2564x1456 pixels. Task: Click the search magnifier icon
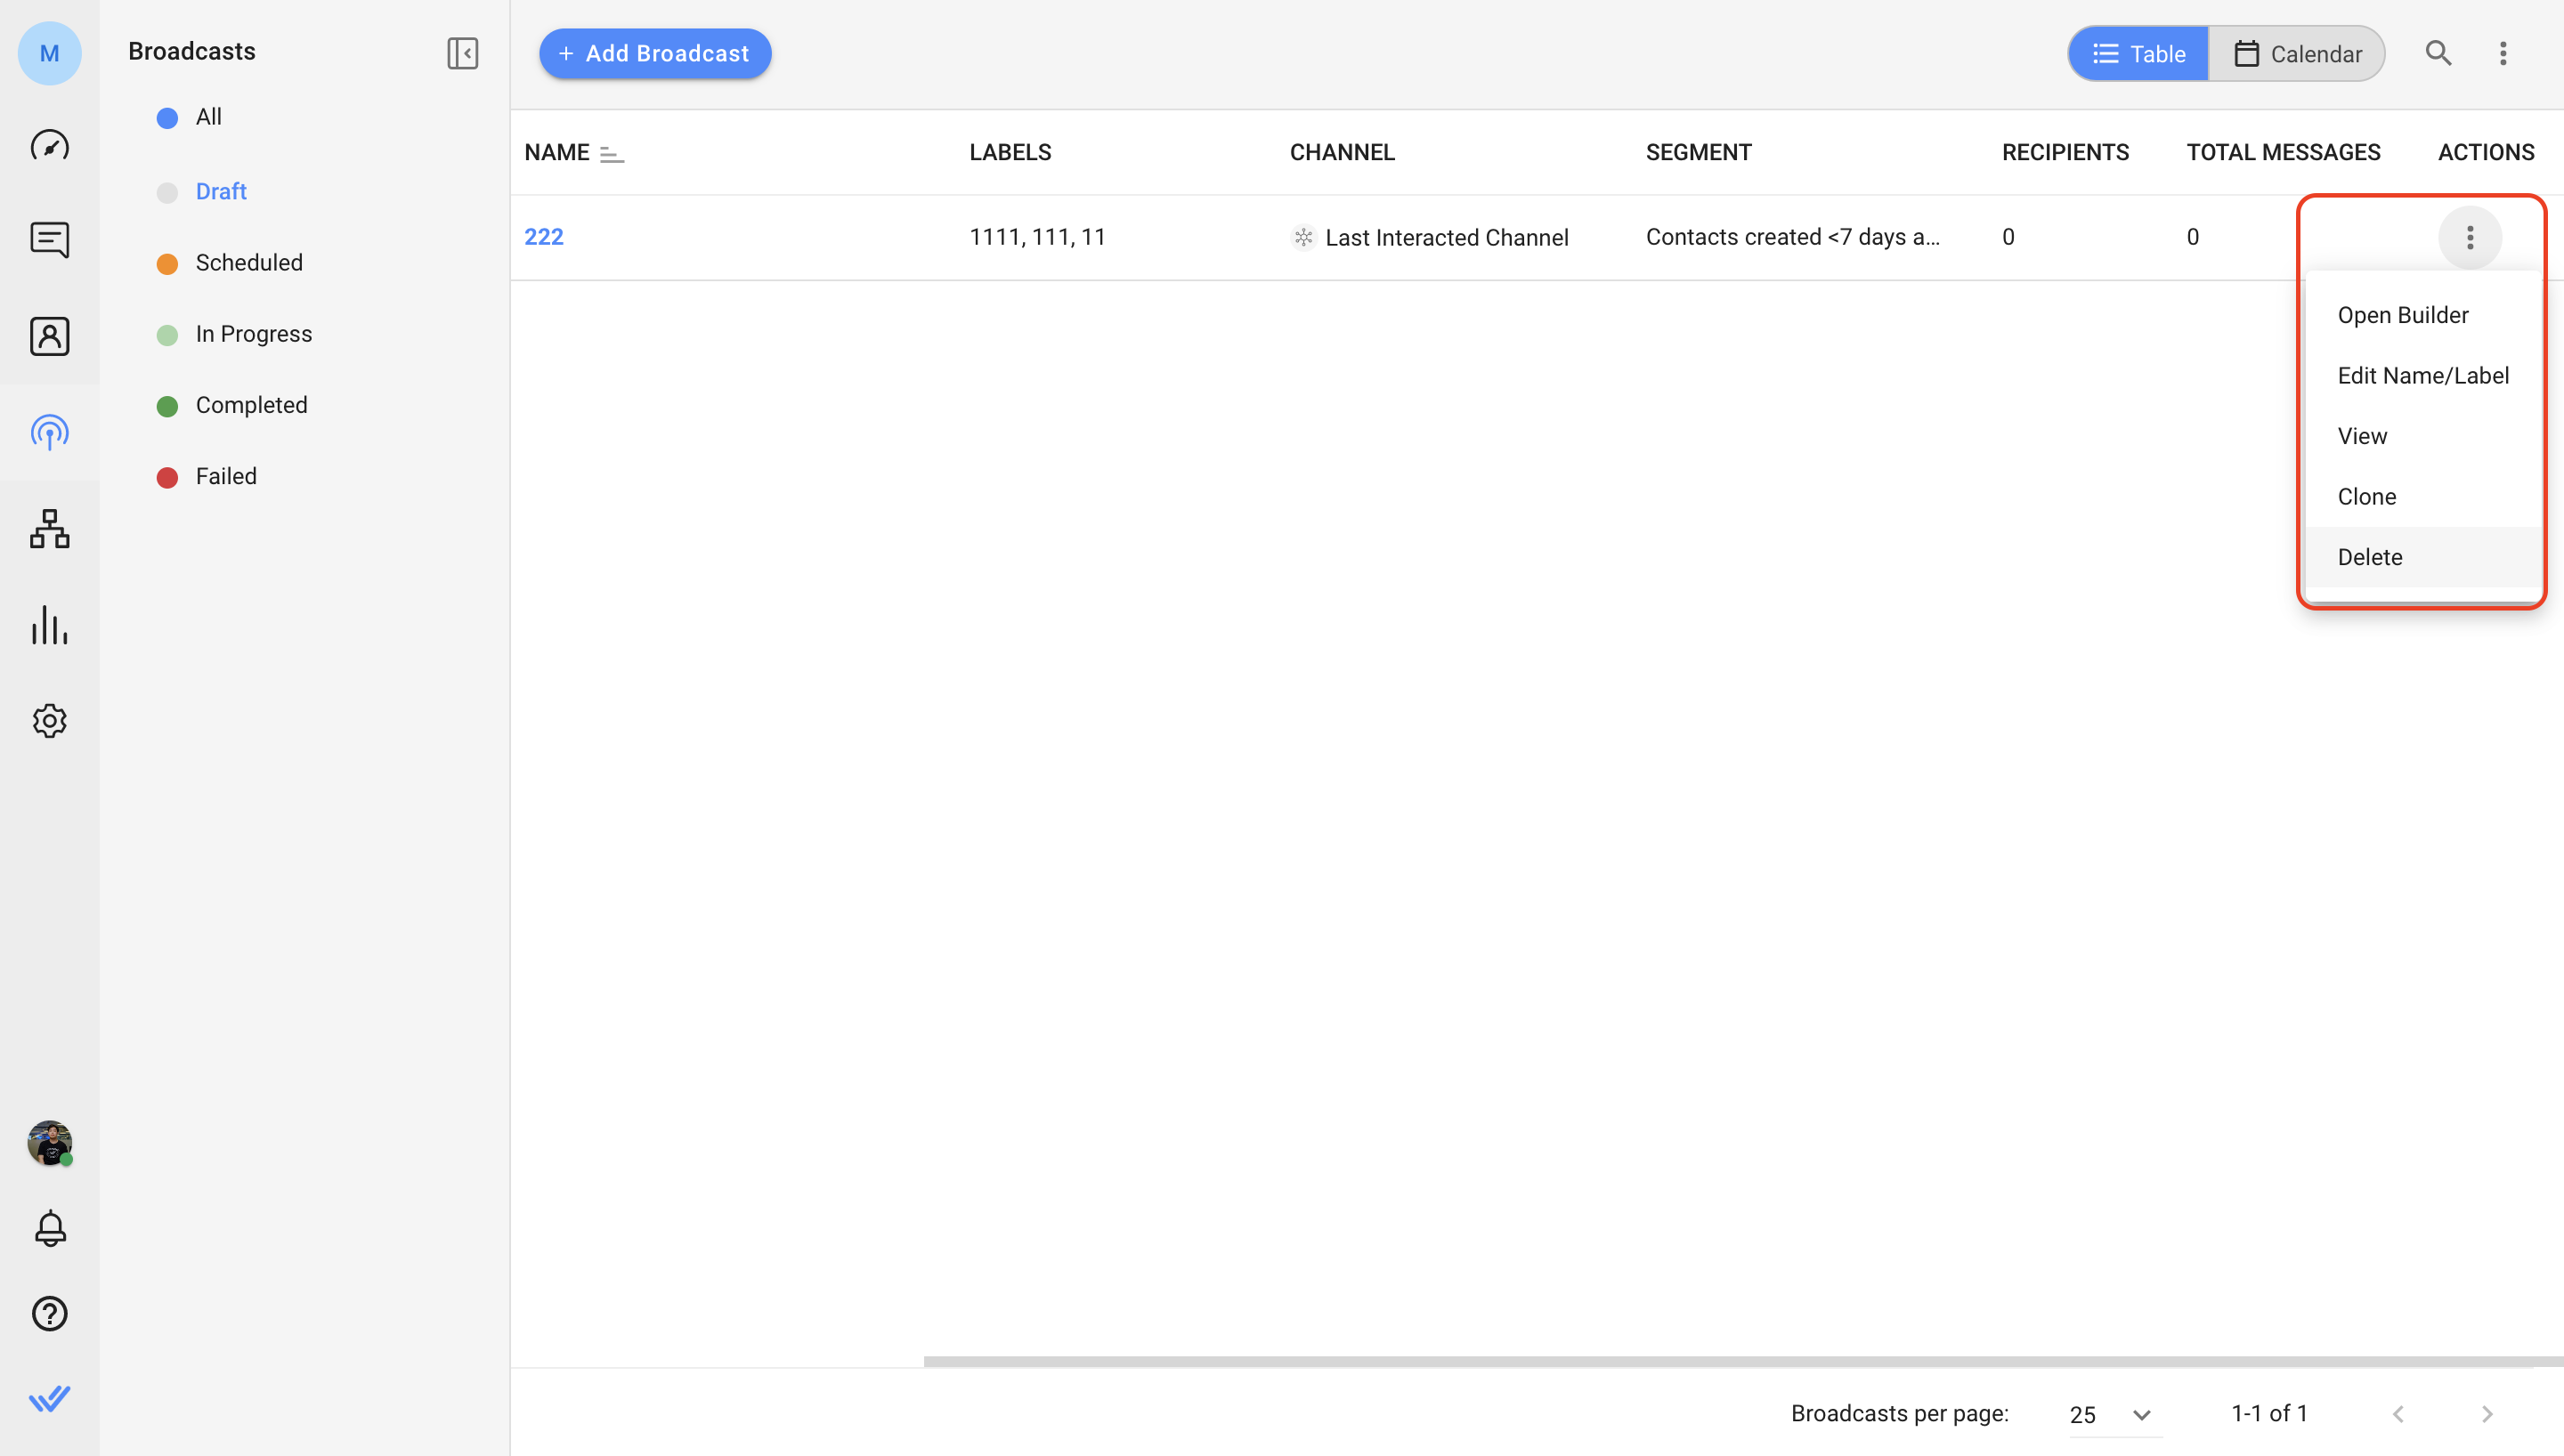(2438, 53)
